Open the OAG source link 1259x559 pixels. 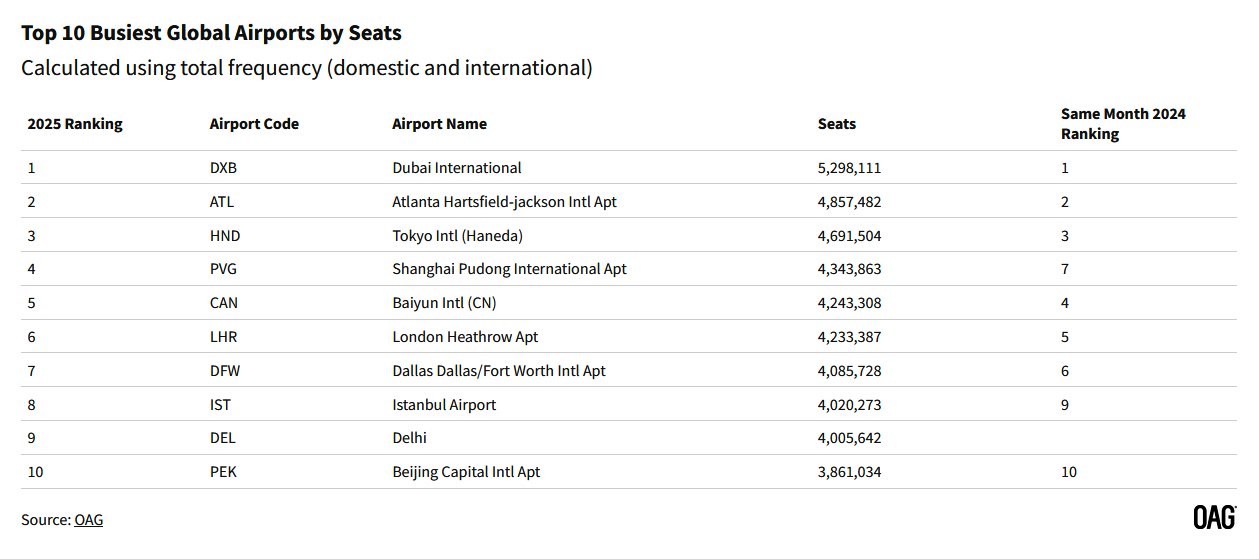(88, 520)
